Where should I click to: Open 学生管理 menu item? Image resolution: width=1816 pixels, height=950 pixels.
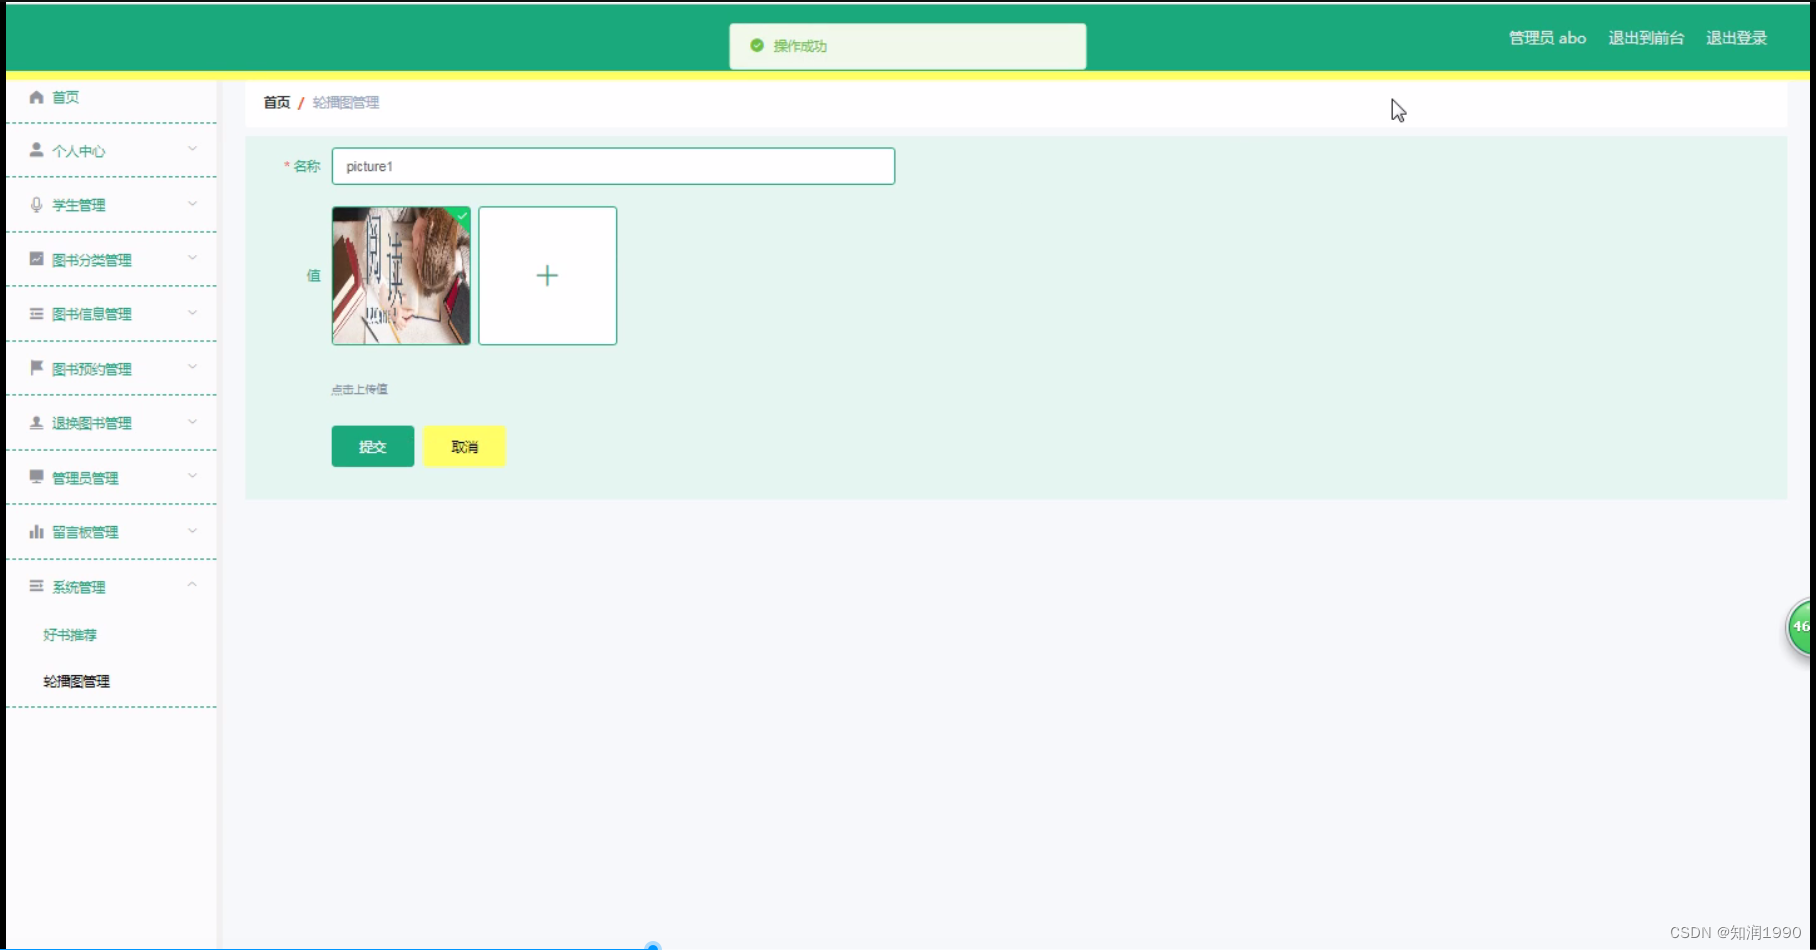click(111, 205)
